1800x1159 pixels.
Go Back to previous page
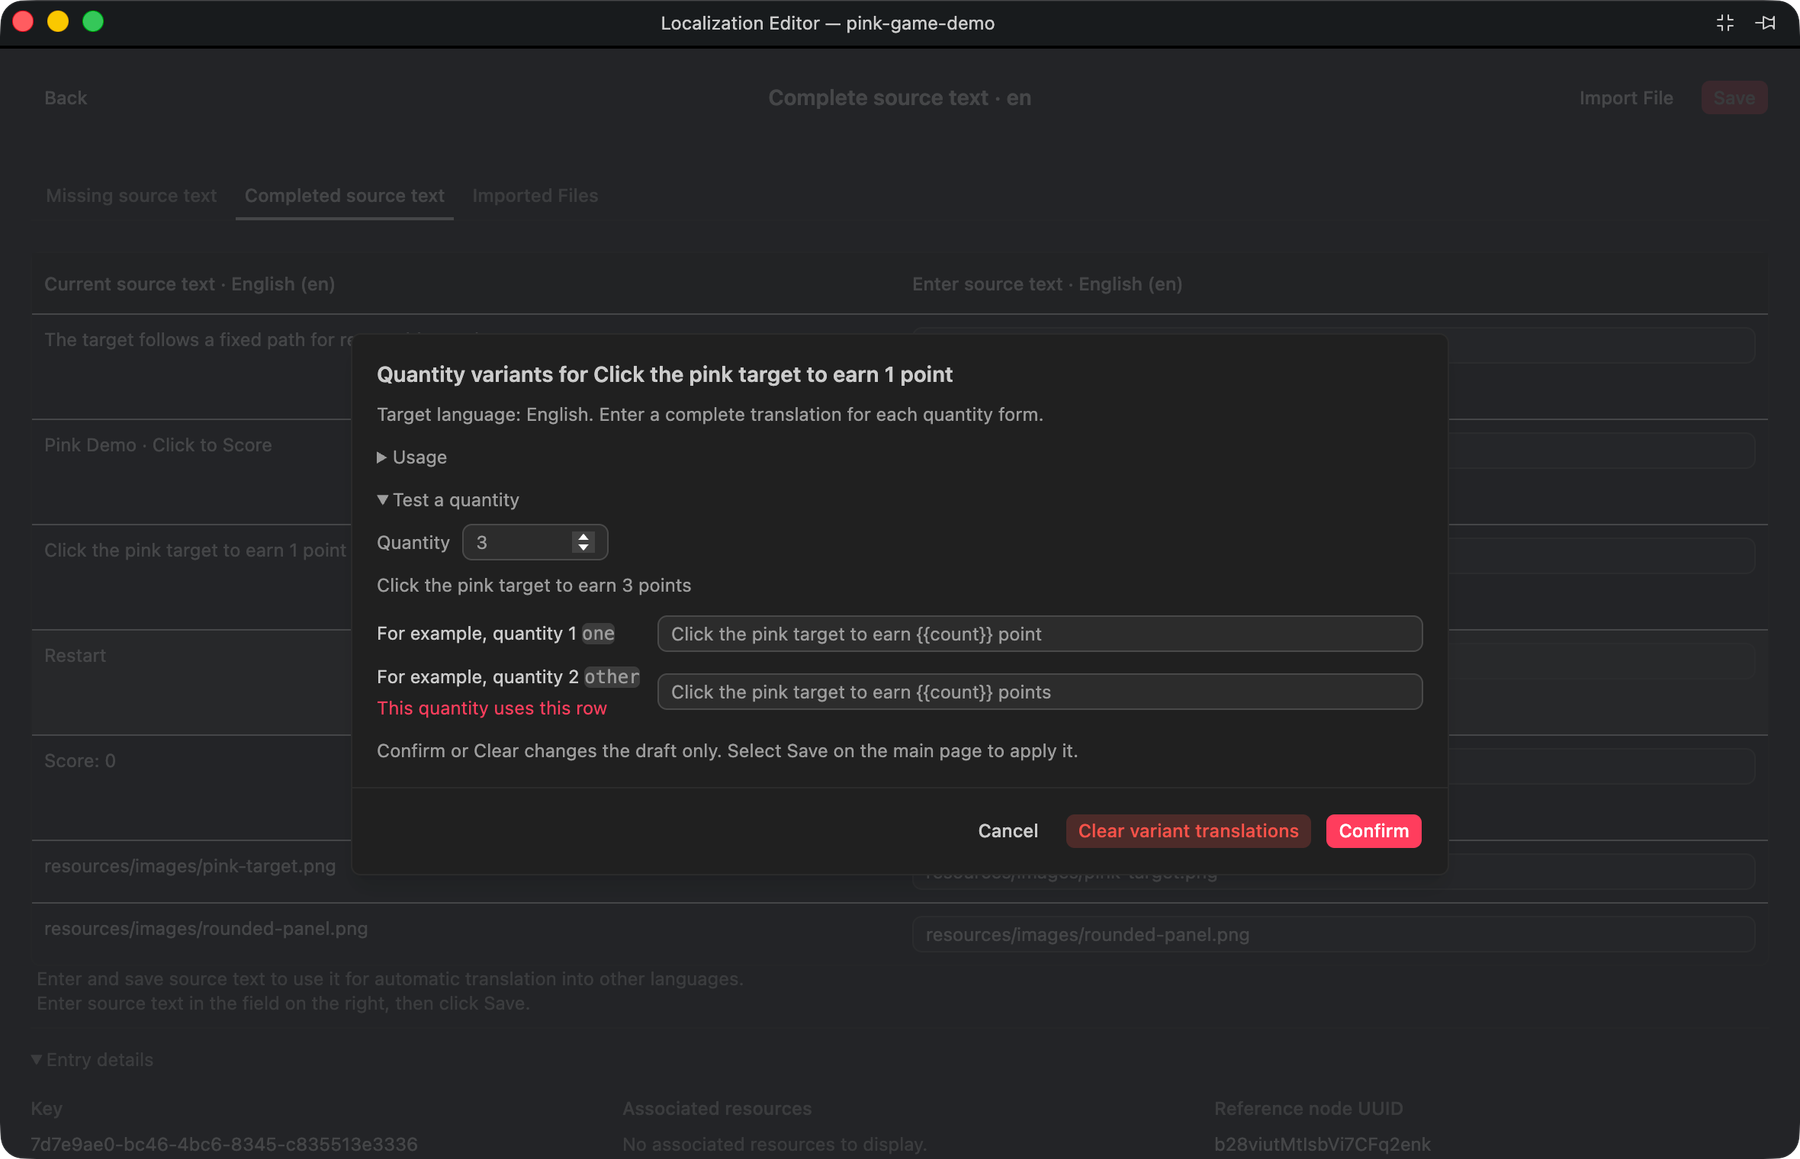[66, 98]
